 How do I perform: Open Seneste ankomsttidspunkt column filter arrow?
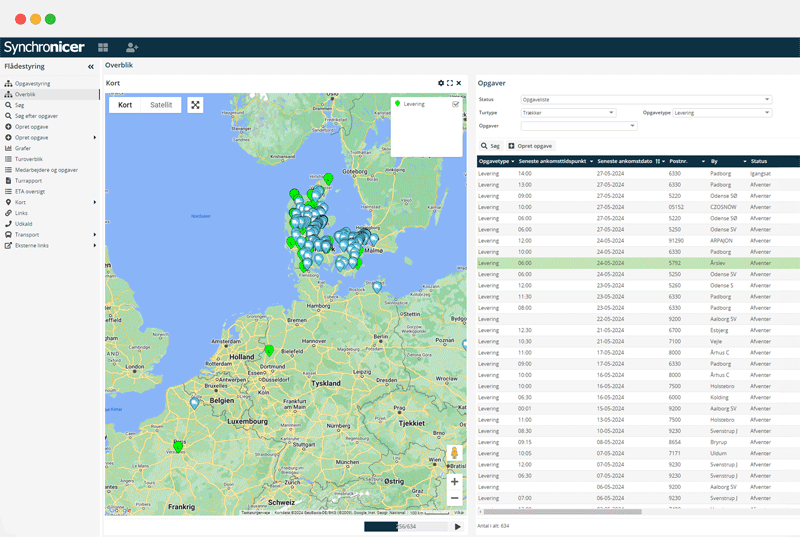(x=591, y=161)
